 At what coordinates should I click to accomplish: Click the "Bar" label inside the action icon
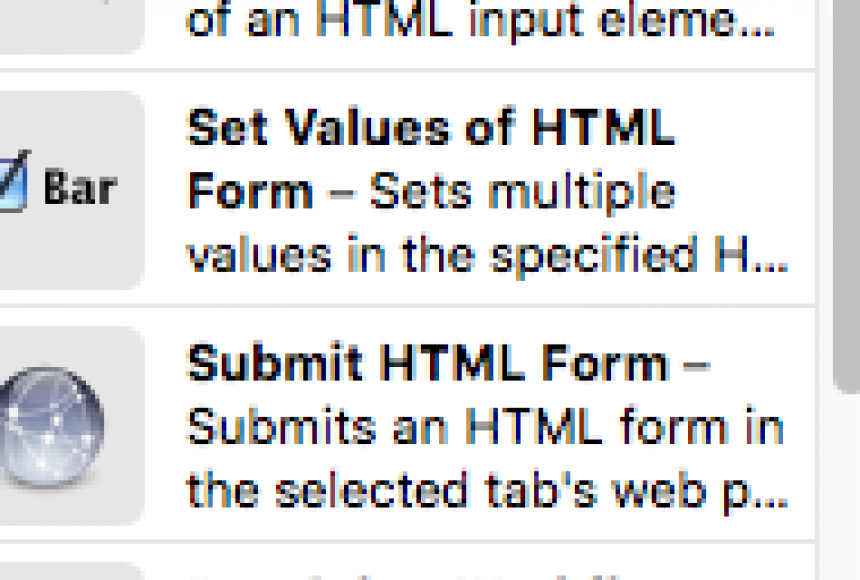81,188
